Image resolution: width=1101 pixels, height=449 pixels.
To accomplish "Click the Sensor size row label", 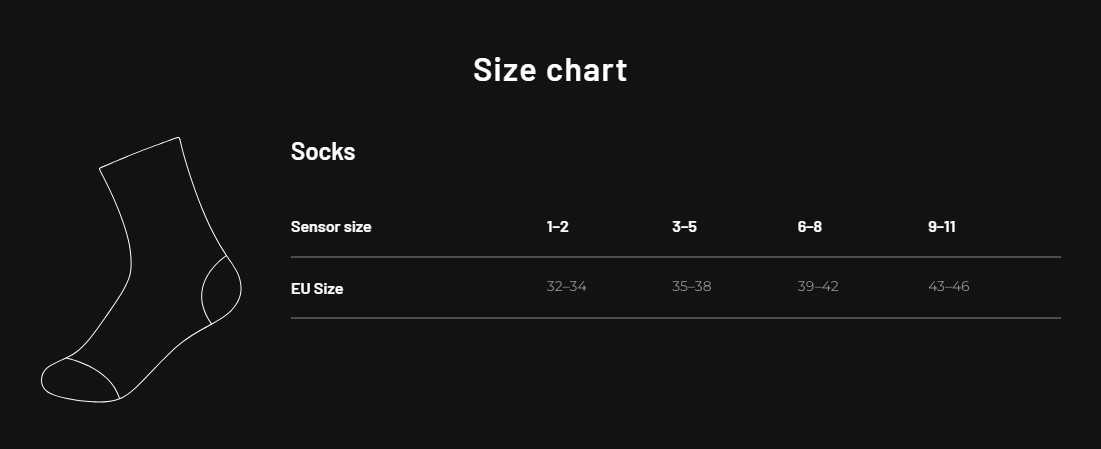I will 331,227.
